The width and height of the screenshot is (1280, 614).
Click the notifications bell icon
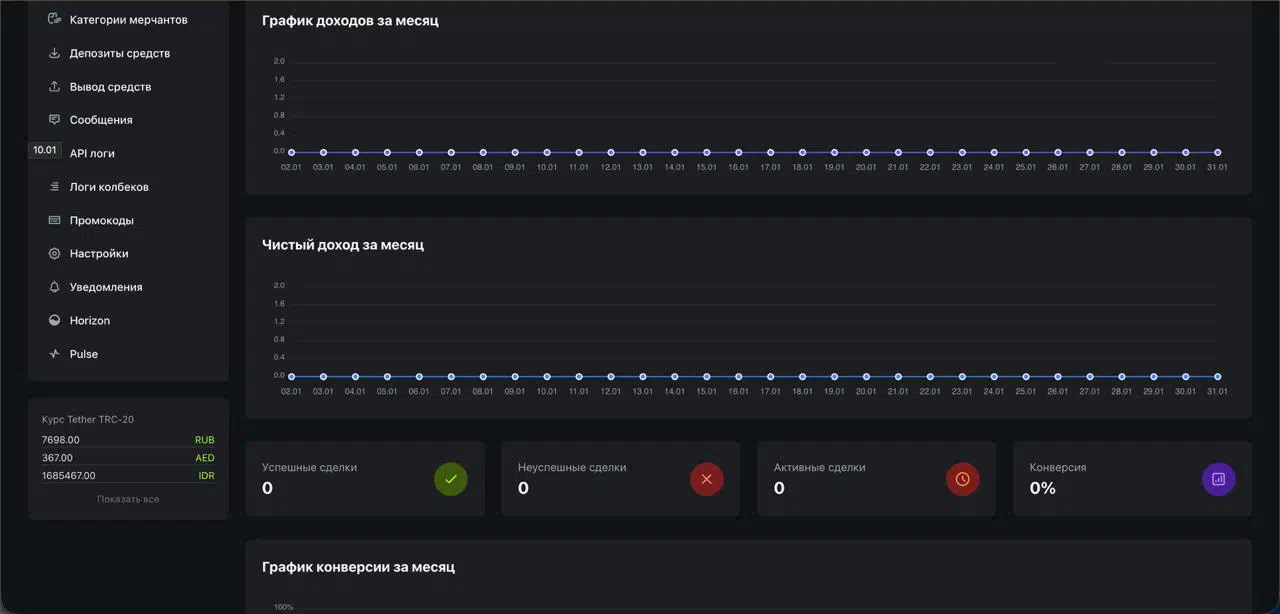55,287
